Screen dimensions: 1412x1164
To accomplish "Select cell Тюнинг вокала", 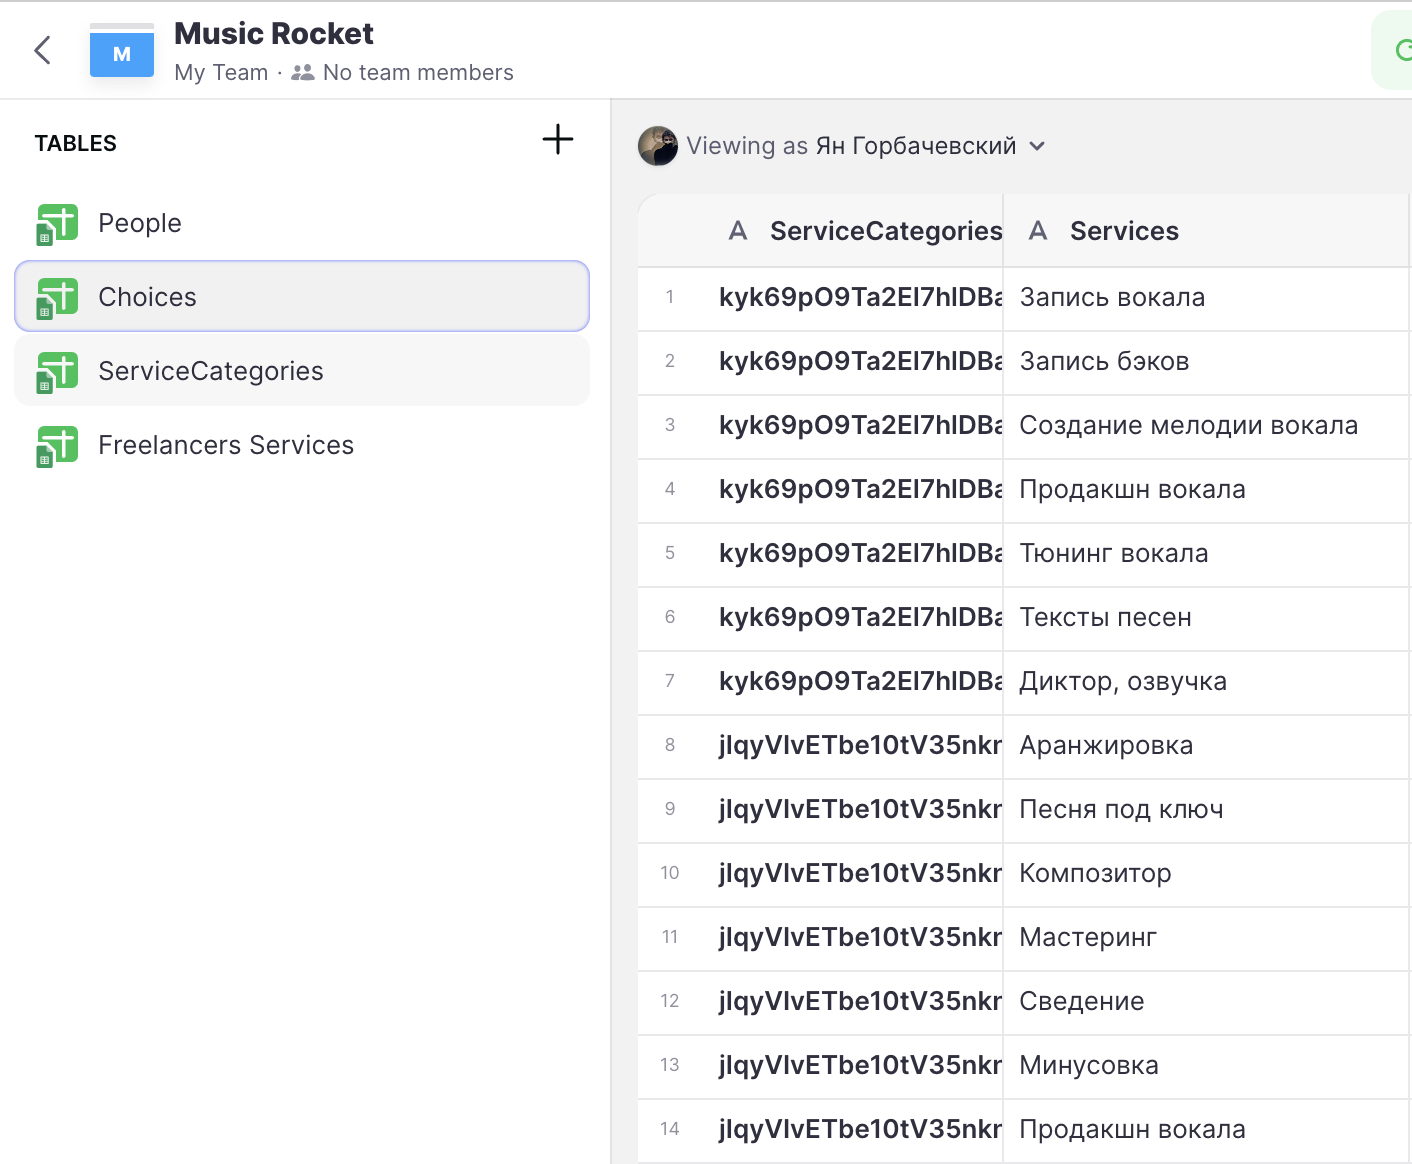I will point(1206,554).
